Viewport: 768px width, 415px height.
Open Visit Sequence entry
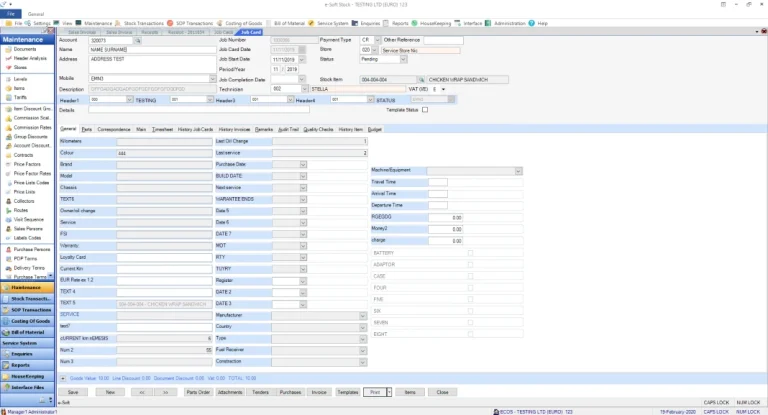28,220
